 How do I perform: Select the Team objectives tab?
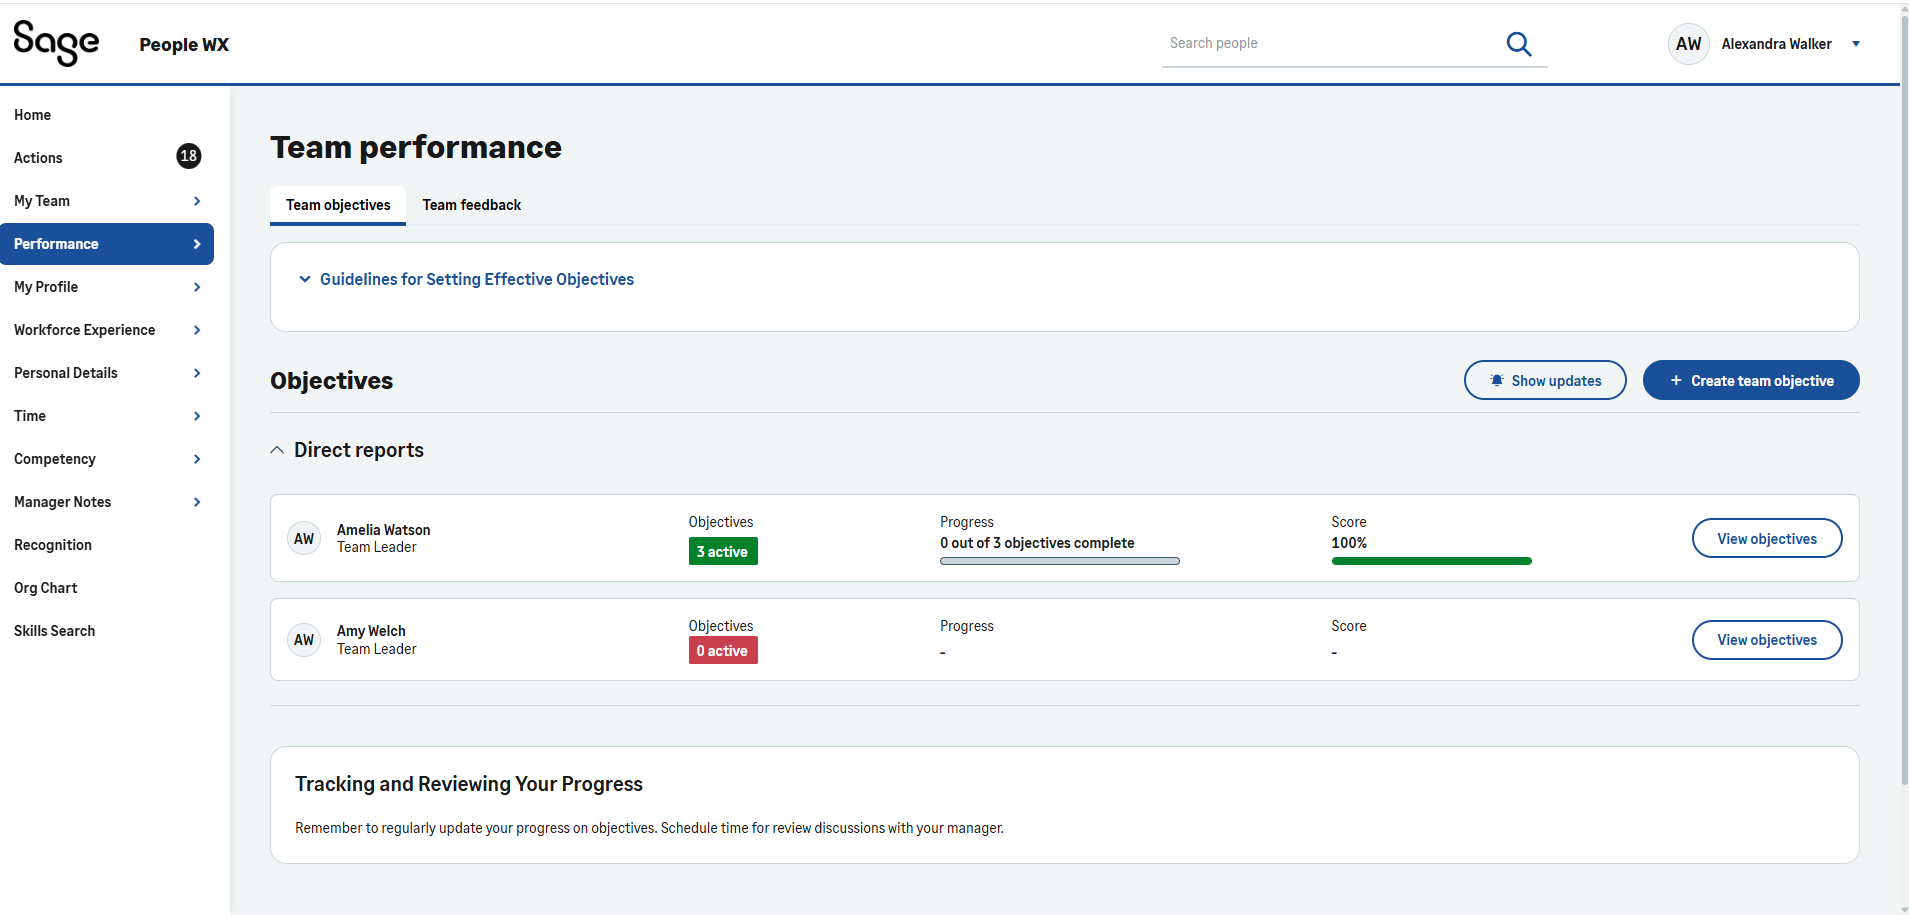coord(338,205)
